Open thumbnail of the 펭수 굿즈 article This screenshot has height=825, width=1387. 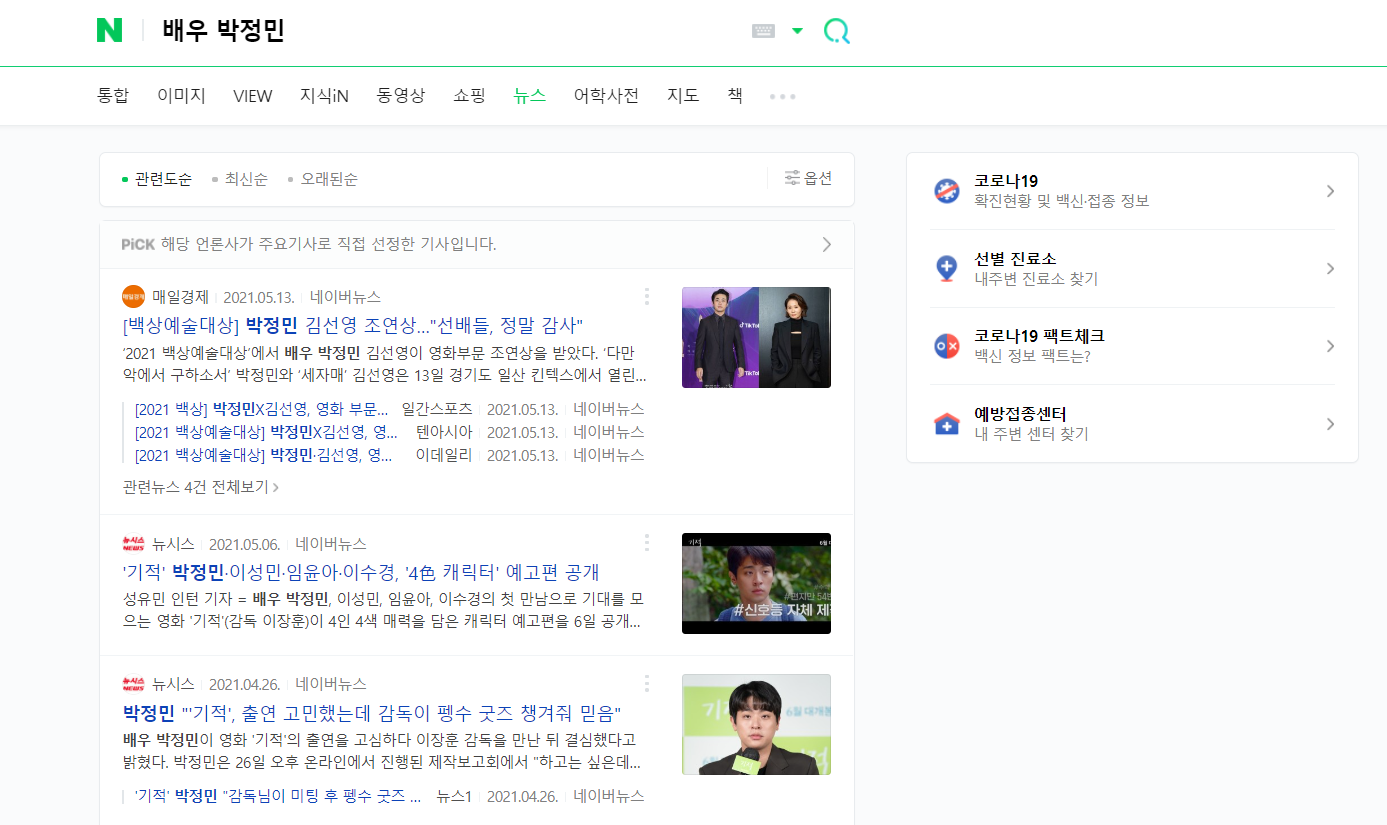click(x=756, y=724)
